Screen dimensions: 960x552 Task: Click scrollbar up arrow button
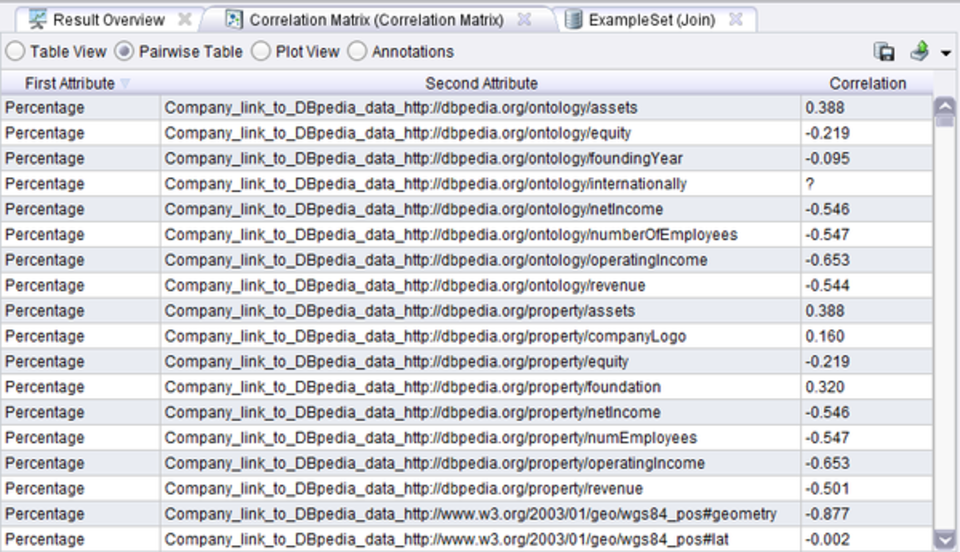pyautogui.click(x=945, y=106)
